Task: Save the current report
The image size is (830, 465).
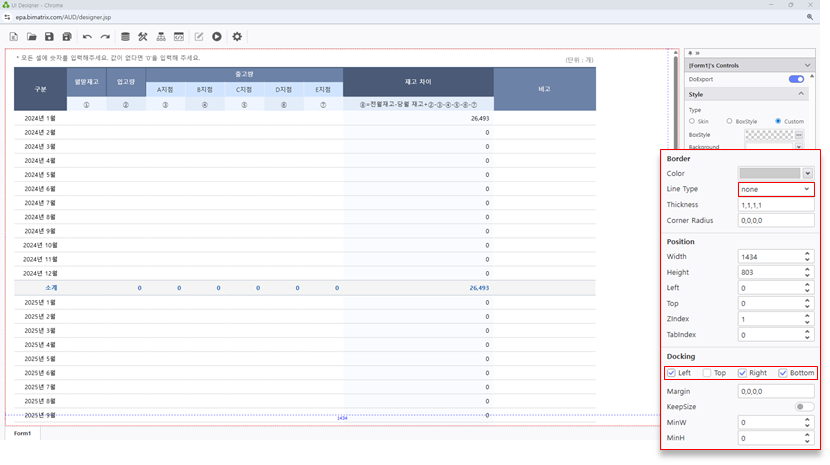Action: pos(49,37)
